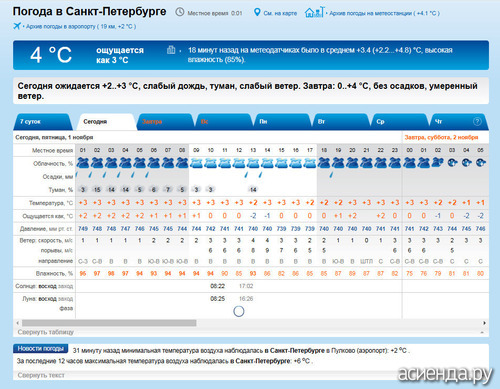
Task: Click the fog value 14 at hour 13
Action: click(253, 190)
